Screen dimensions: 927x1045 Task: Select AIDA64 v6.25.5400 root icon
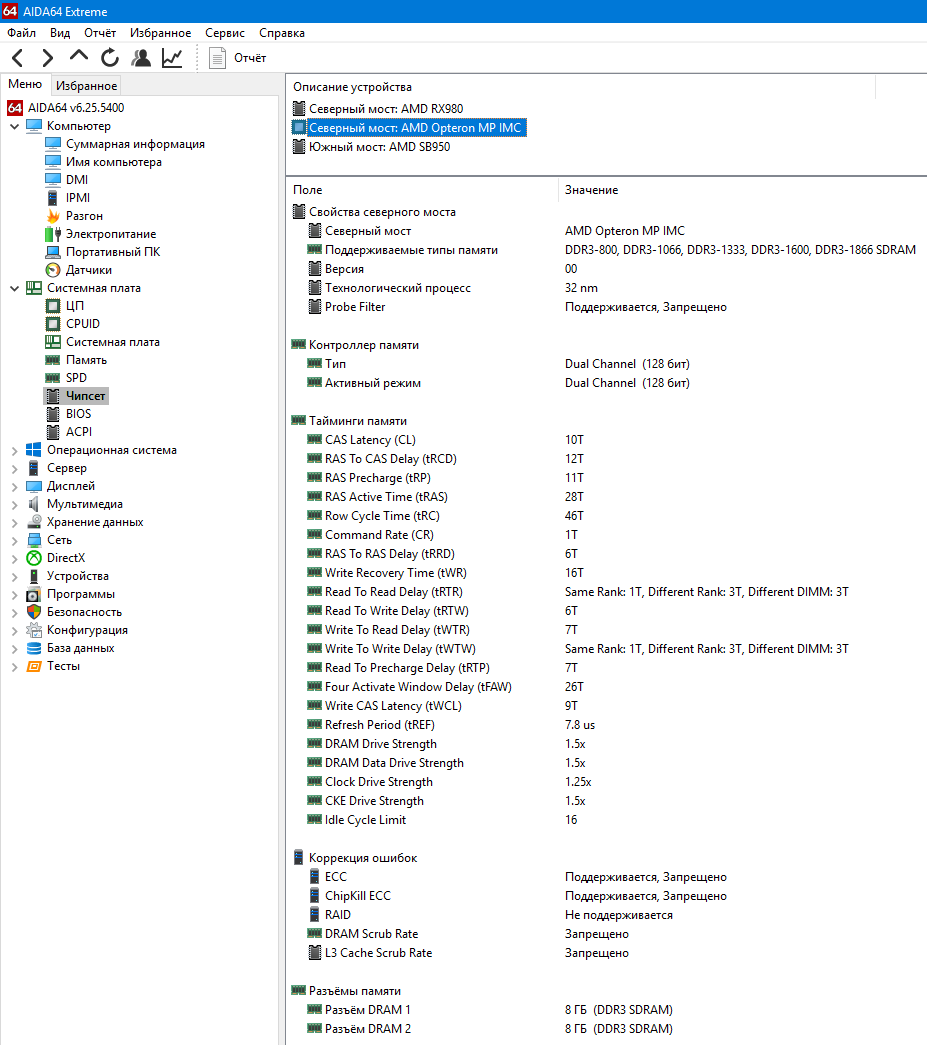(15, 107)
